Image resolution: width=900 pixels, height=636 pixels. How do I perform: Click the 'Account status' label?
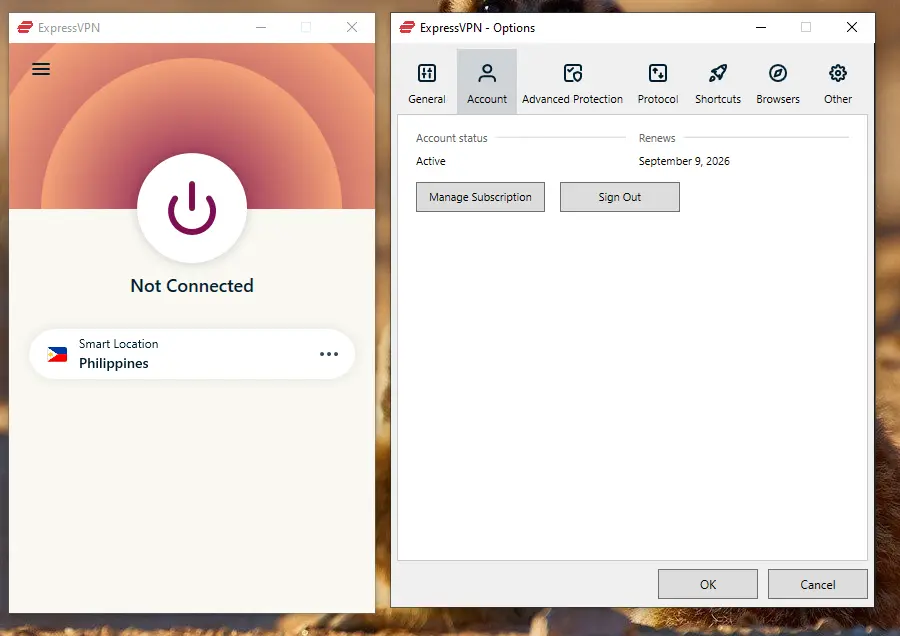(x=452, y=138)
